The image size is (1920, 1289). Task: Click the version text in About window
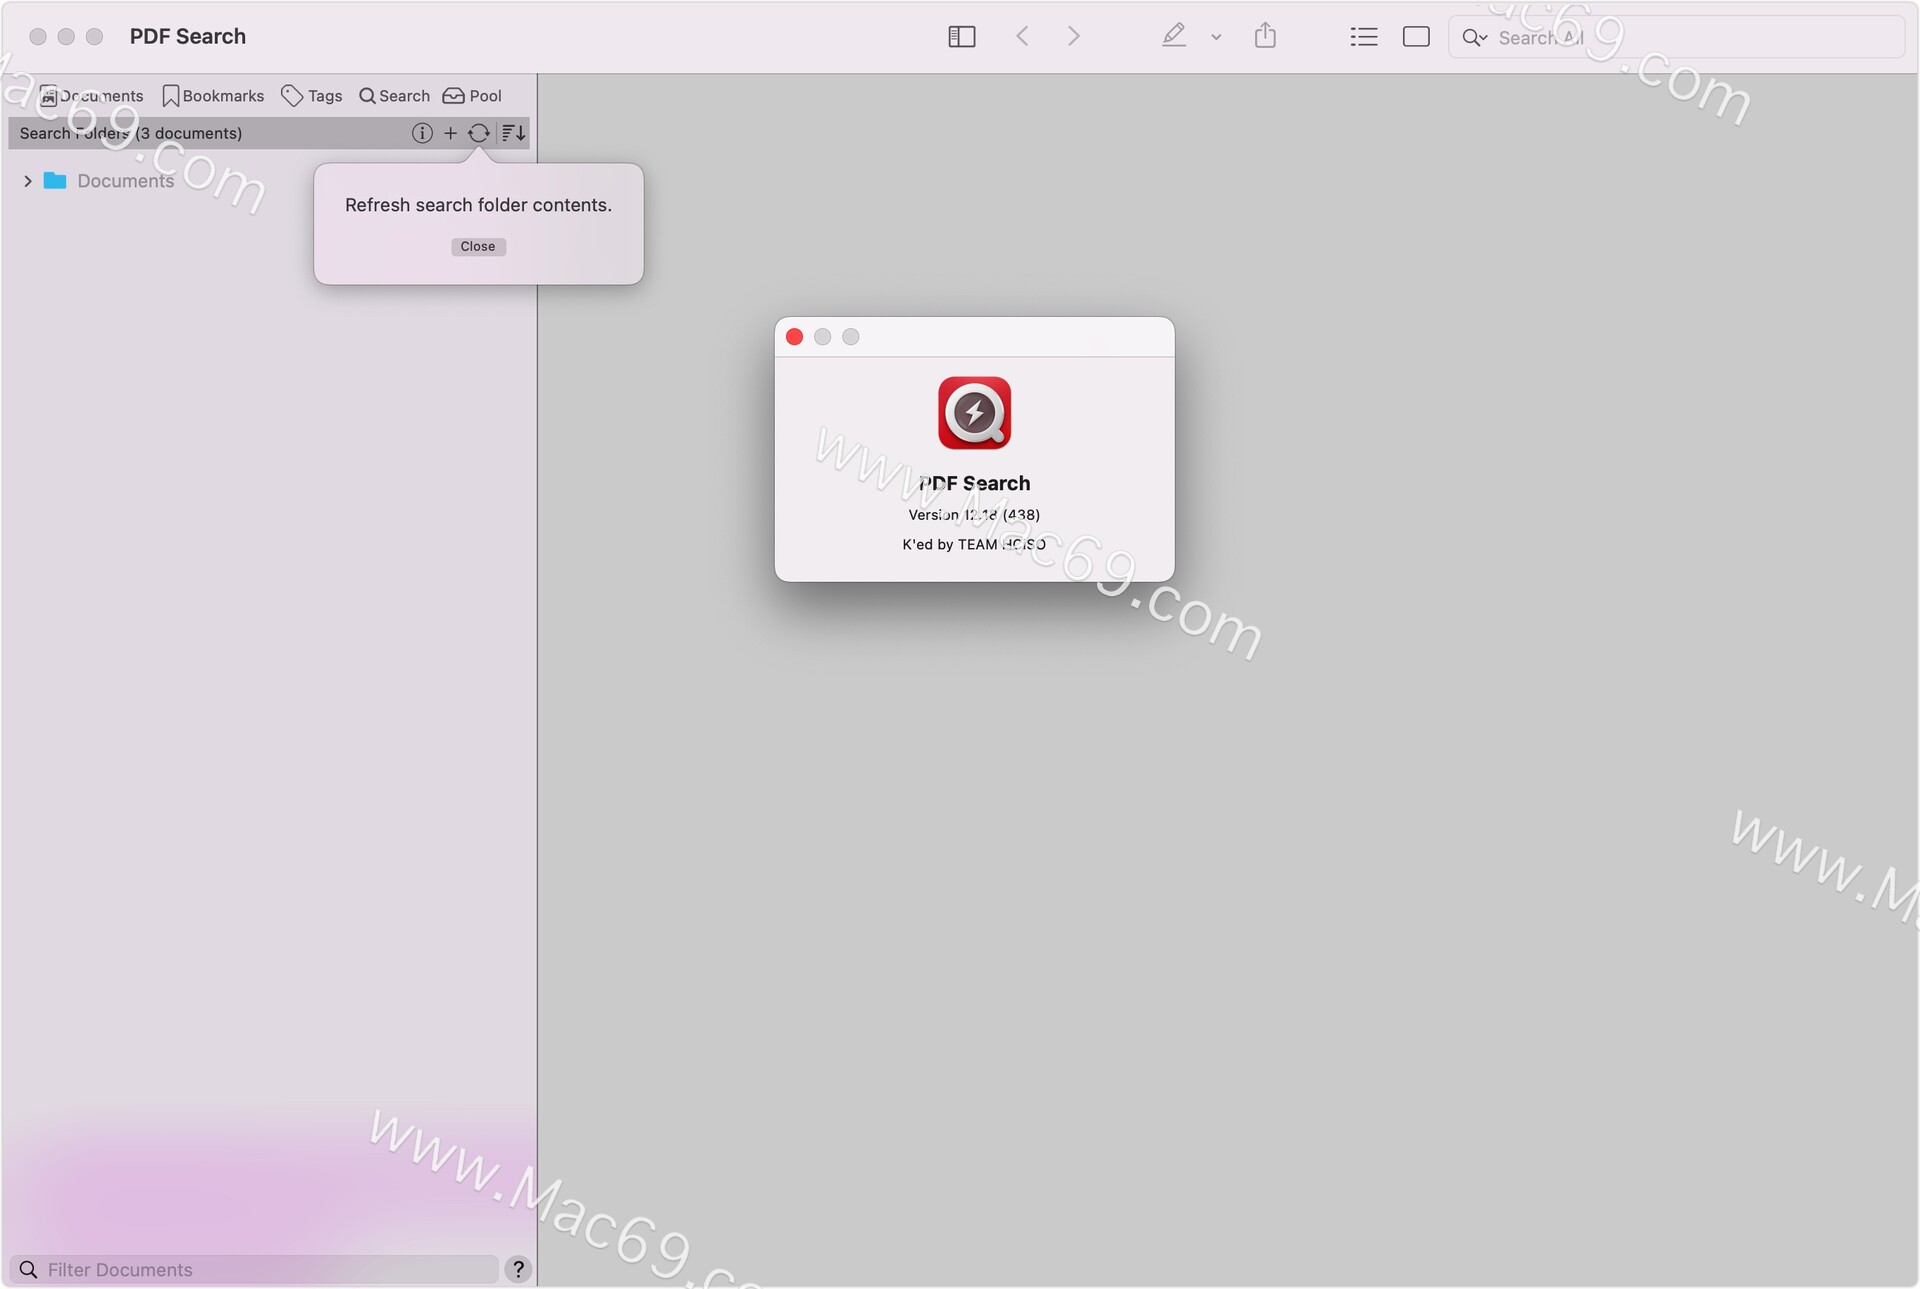tap(974, 515)
